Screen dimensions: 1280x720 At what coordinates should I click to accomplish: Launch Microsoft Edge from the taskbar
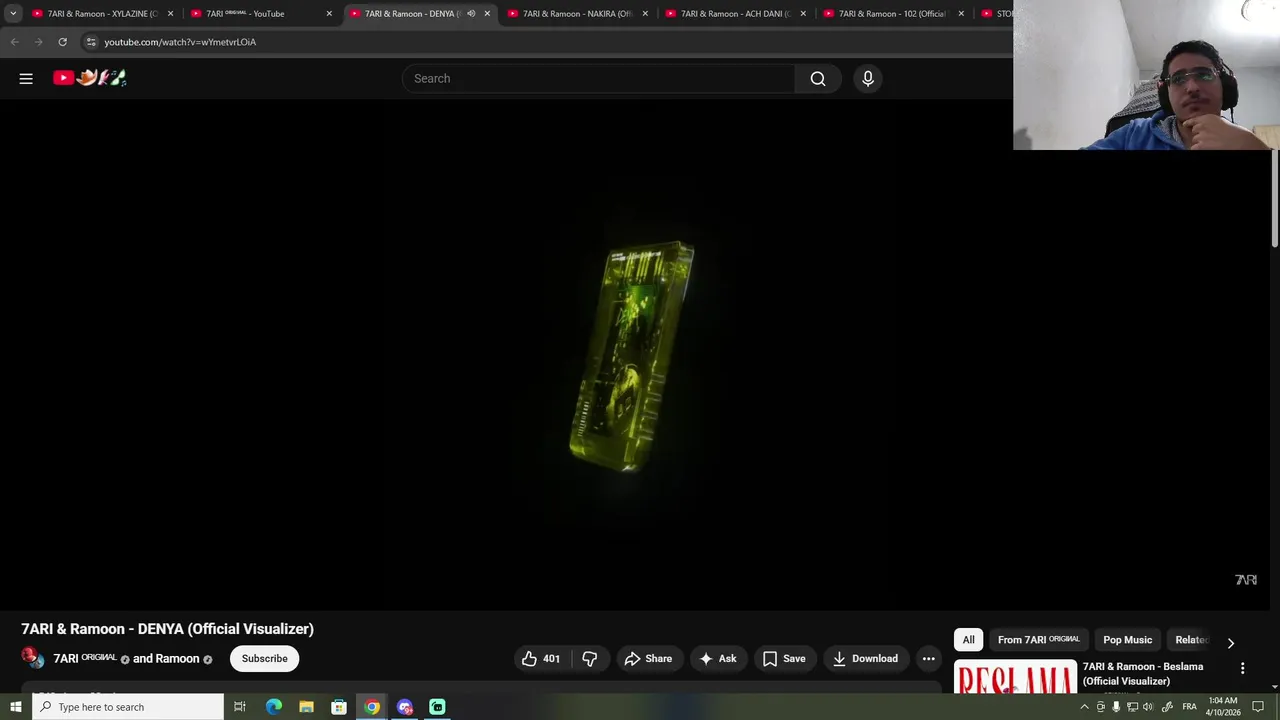[x=274, y=707]
